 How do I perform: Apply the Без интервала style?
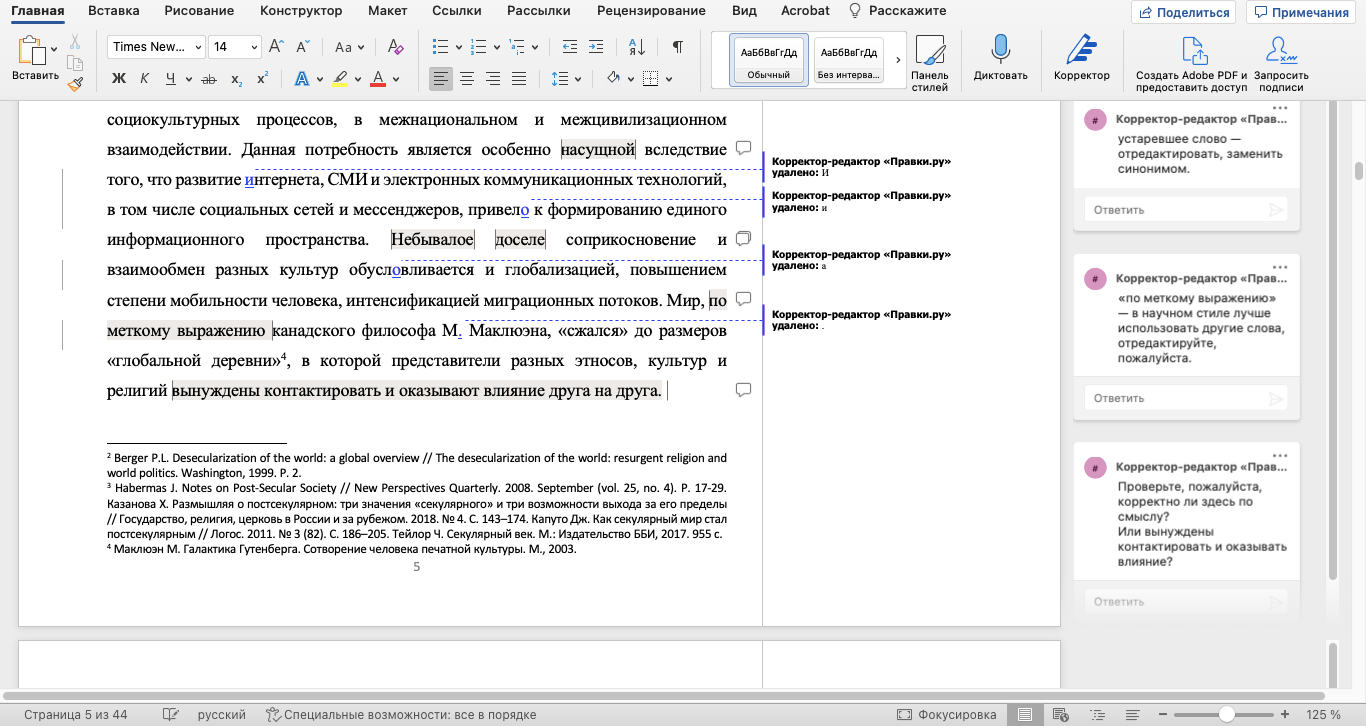point(849,60)
